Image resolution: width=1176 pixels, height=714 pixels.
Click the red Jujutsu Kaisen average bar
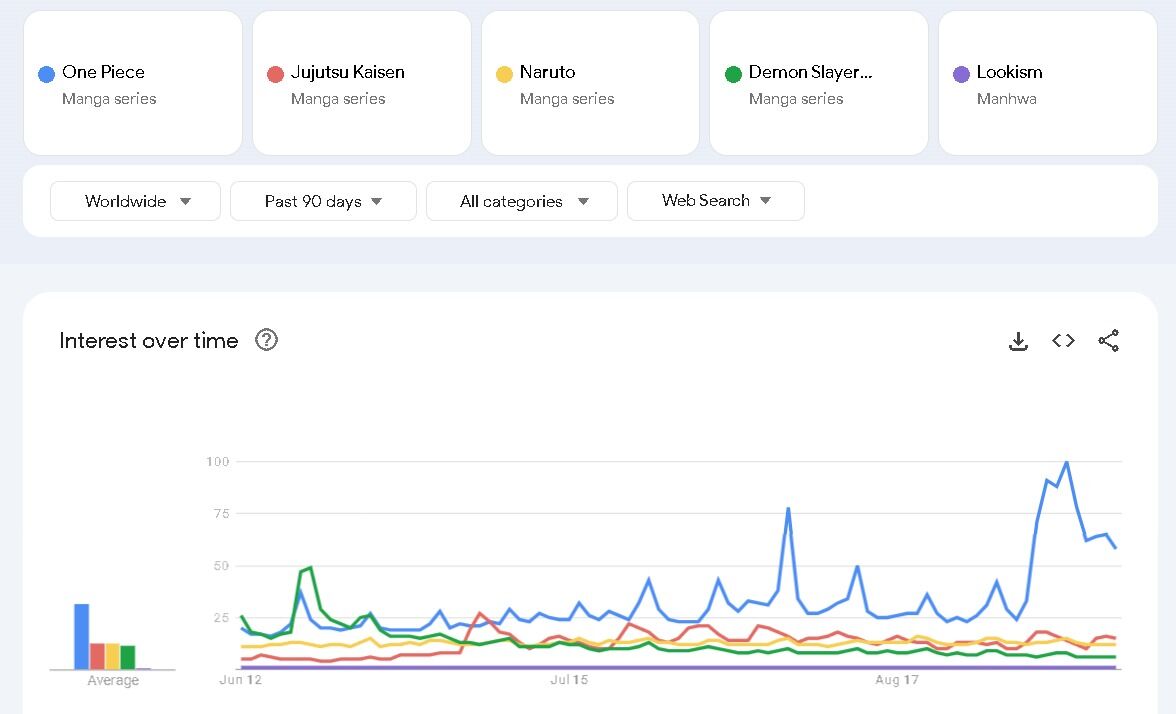coord(97,656)
